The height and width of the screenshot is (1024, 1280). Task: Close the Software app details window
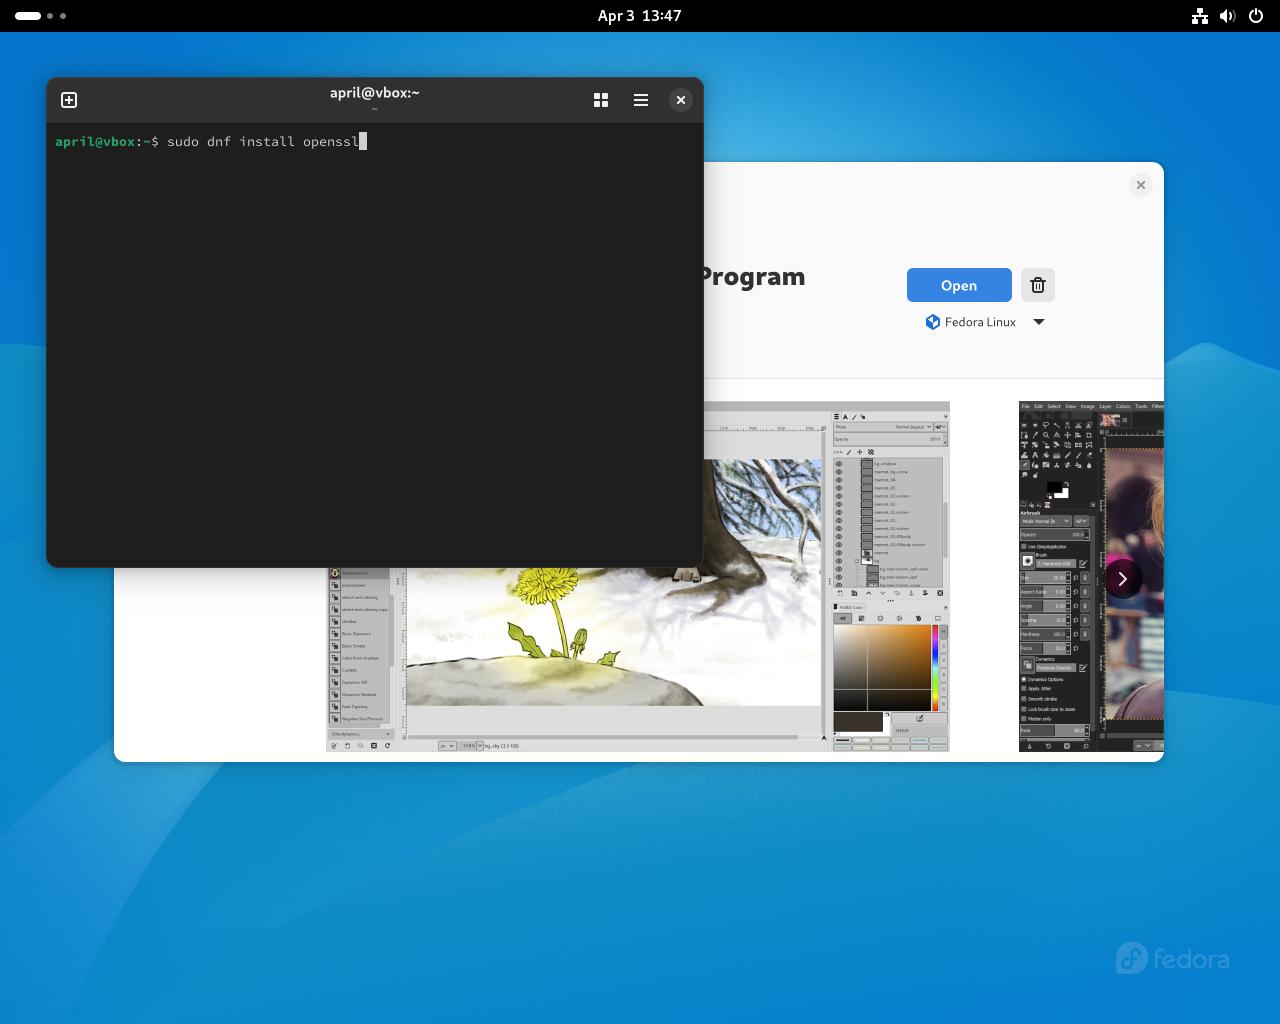[1141, 185]
